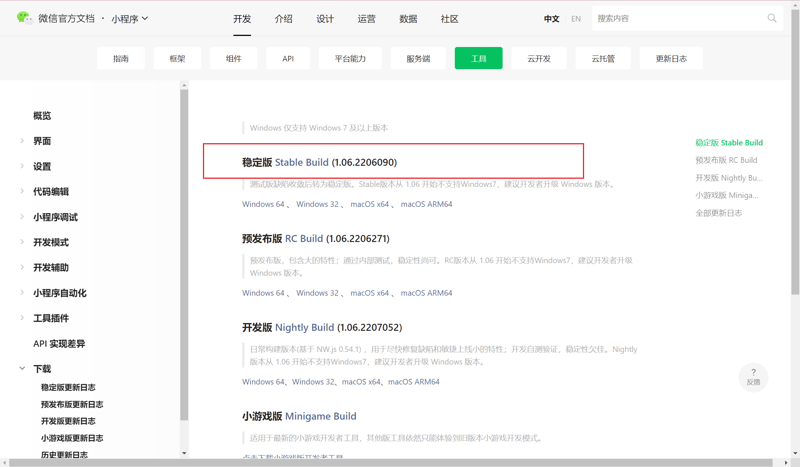Switch to the 社区 top tab

pos(449,19)
